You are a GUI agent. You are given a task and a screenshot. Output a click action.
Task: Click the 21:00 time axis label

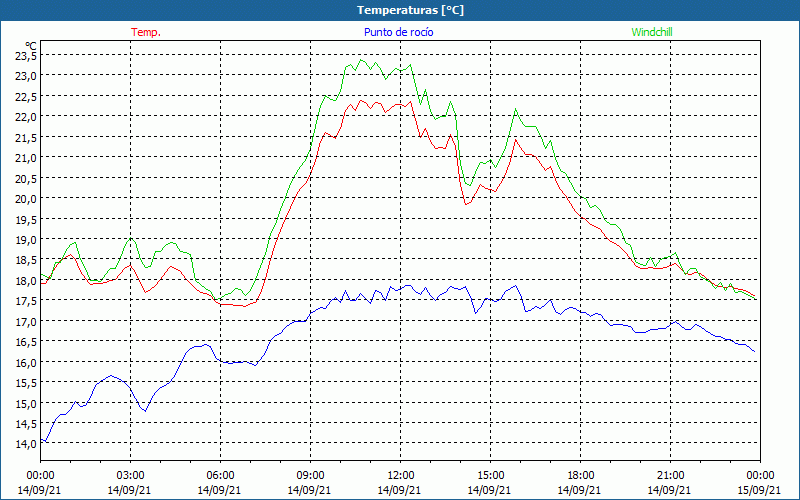pyautogui.click(x=670, y=476)
